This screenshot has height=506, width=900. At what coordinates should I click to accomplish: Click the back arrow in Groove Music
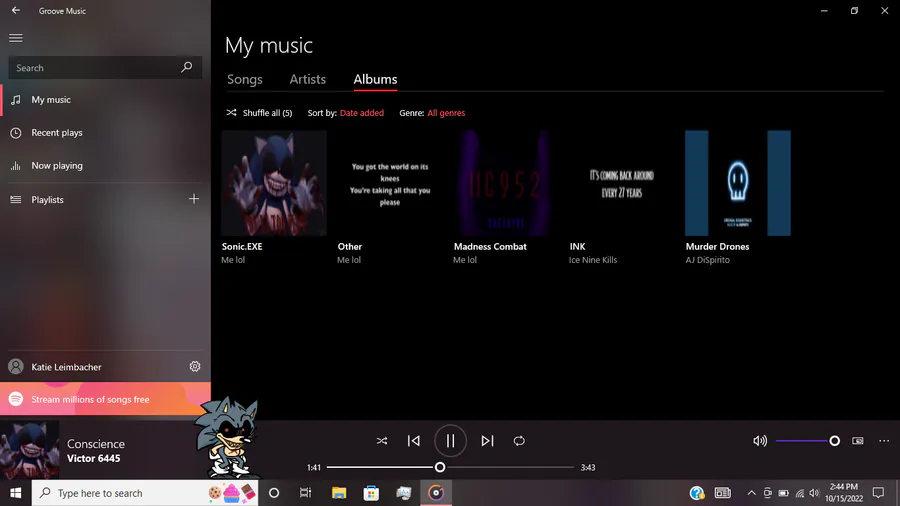[15, 10]
